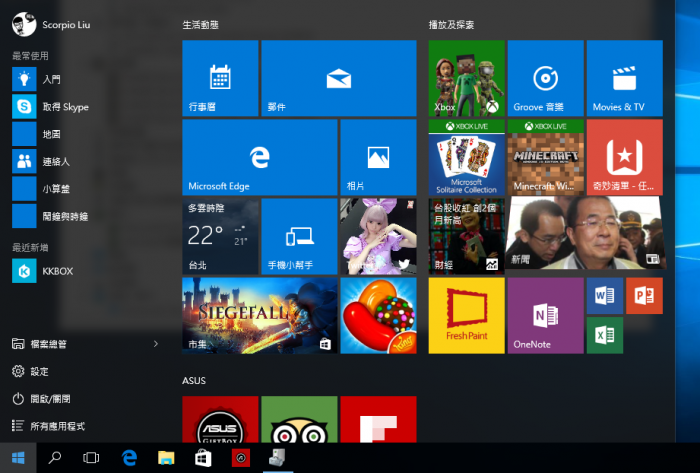The height and width of the screenshot is (473, 700).
Task: Open the Word tile
Action: 604,296
